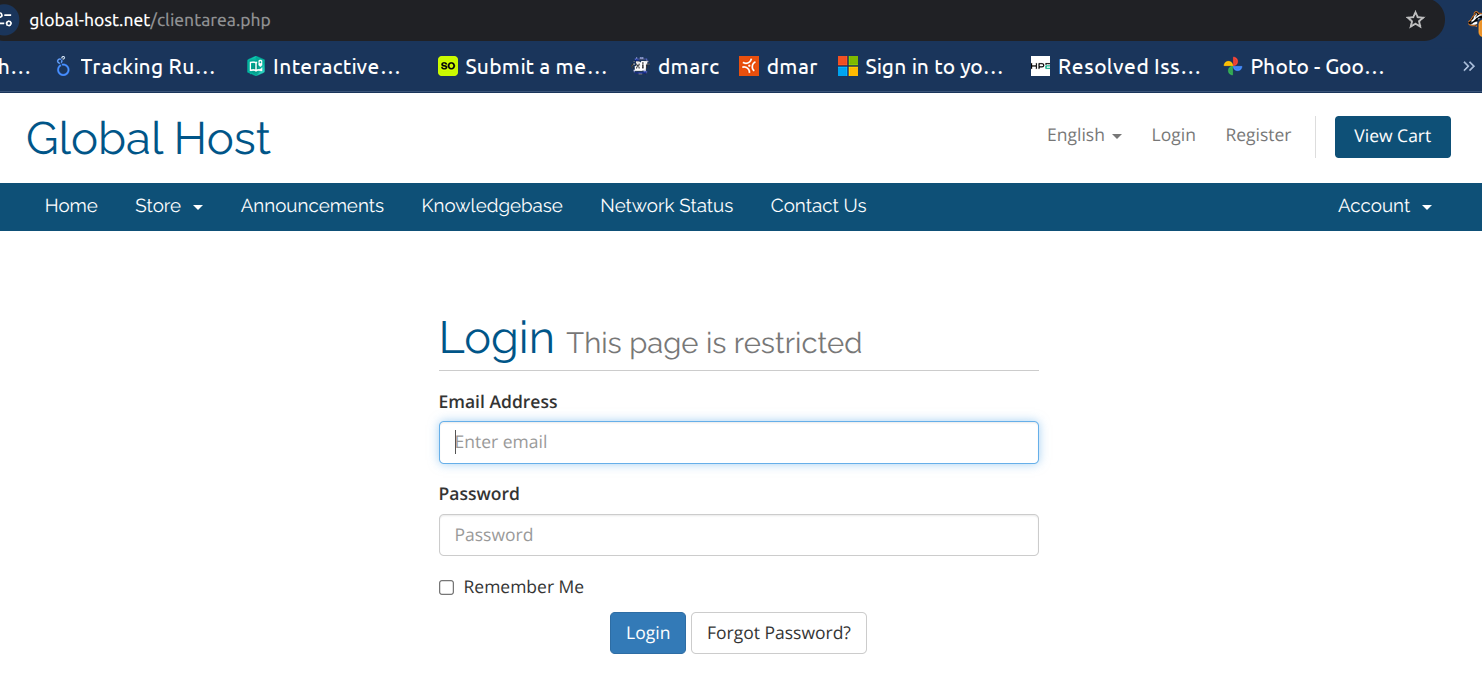Screen dimensions: 1482x681
Task: Click inside the Email Address field
Action: 738,442
